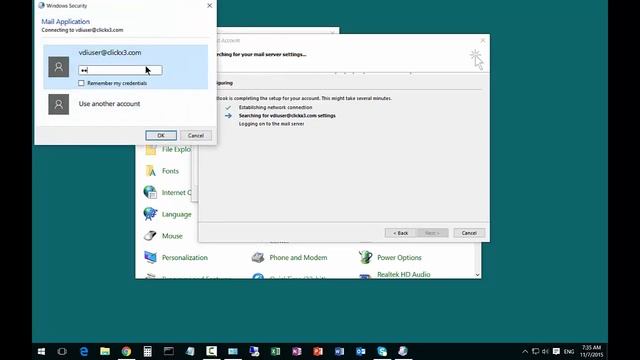Open the Windows Start menu
This screenshot has width=640, height=360.
(41, 351)
